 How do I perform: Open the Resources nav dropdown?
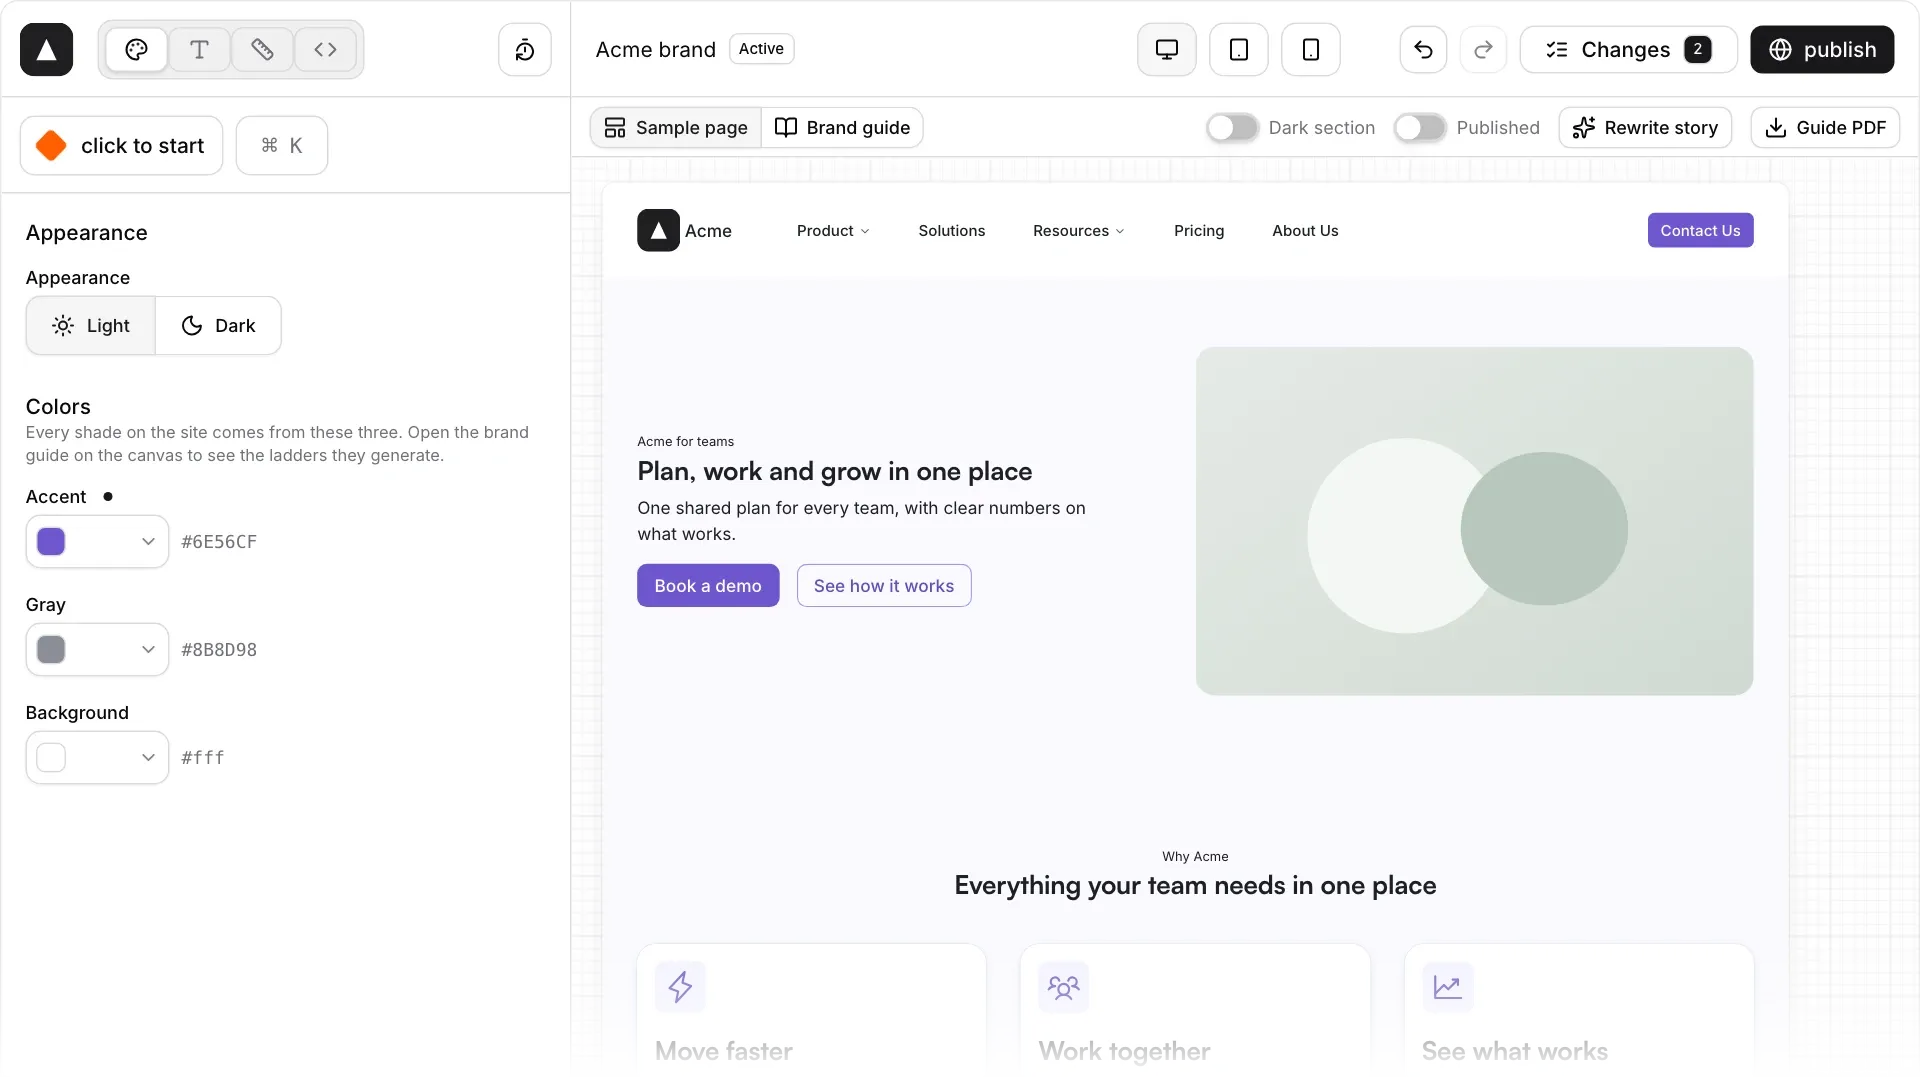point(1079,230)
